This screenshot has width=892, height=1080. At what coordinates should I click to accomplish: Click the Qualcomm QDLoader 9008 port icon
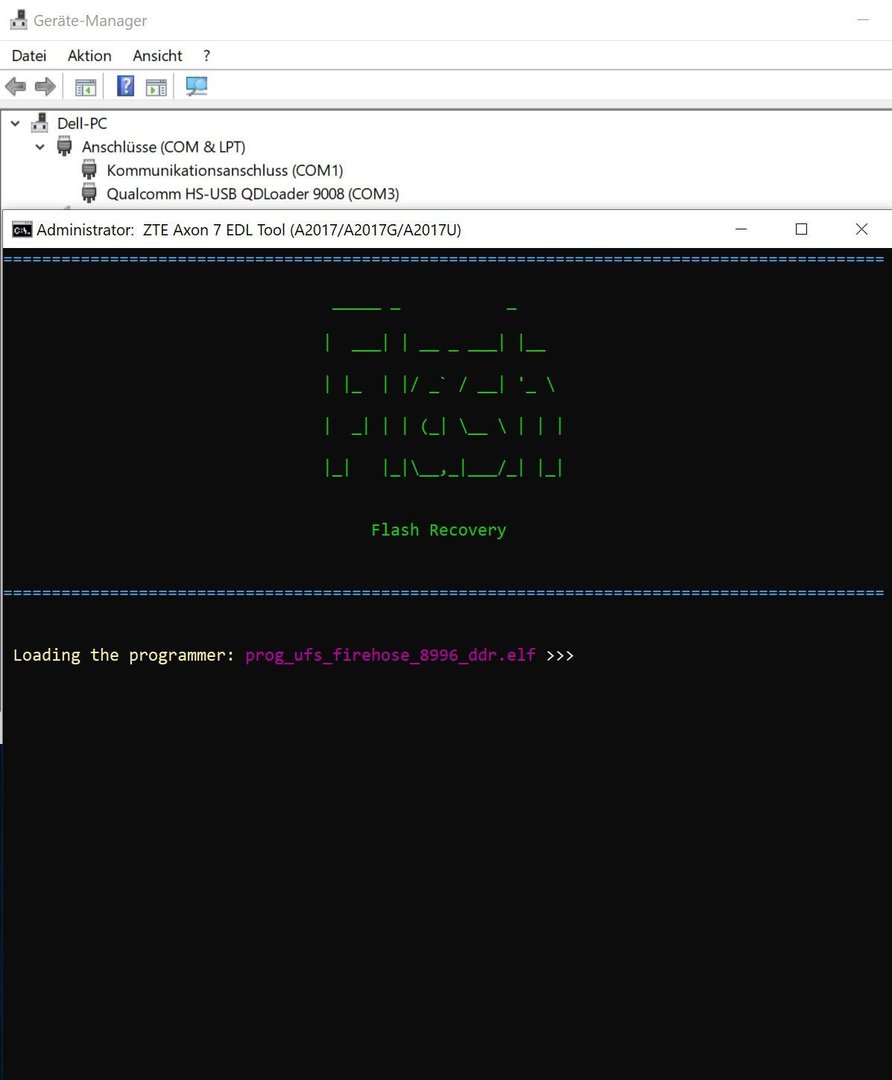89,194
